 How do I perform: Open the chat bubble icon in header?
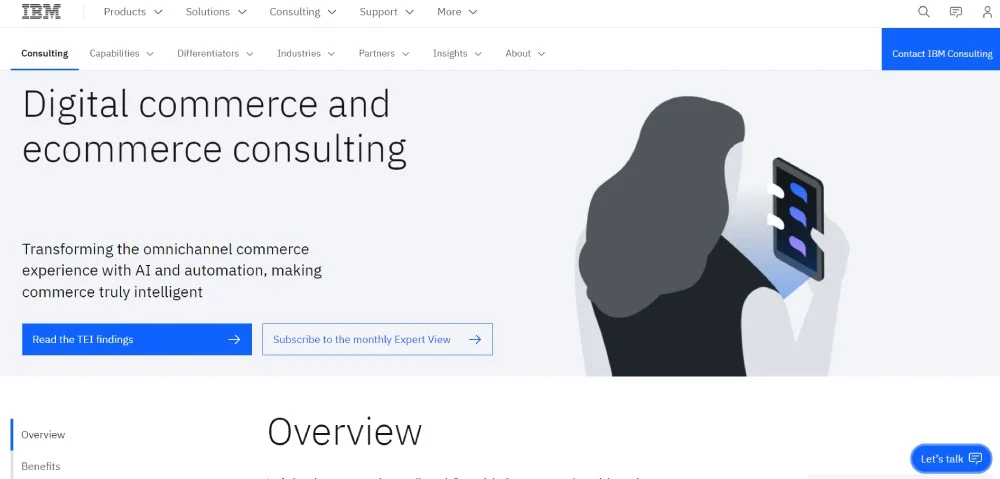click(956, 12)
